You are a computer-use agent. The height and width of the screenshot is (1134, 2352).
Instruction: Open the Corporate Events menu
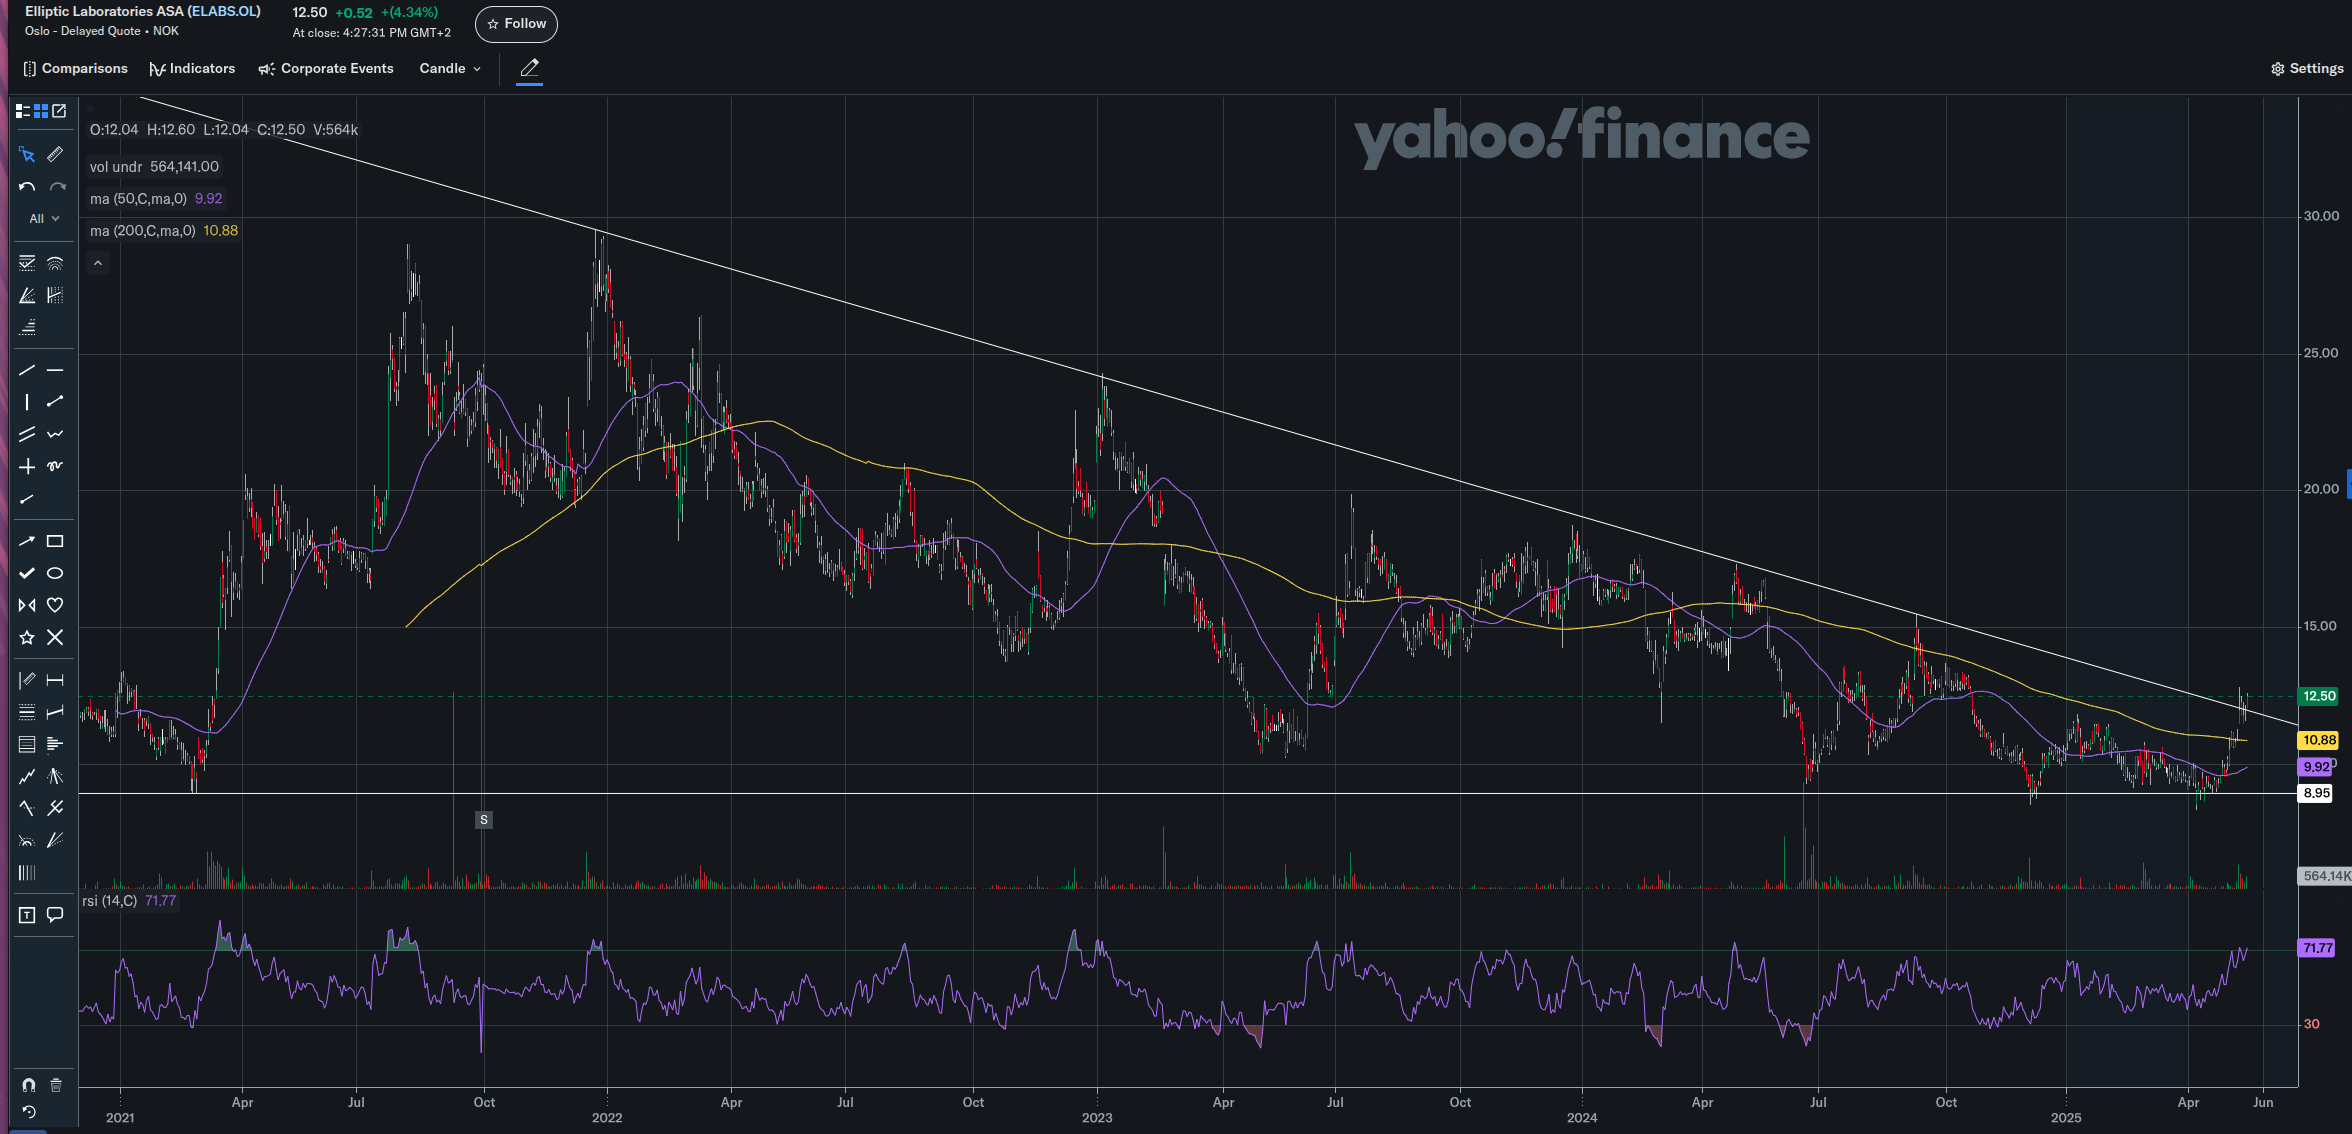point(326,68)
